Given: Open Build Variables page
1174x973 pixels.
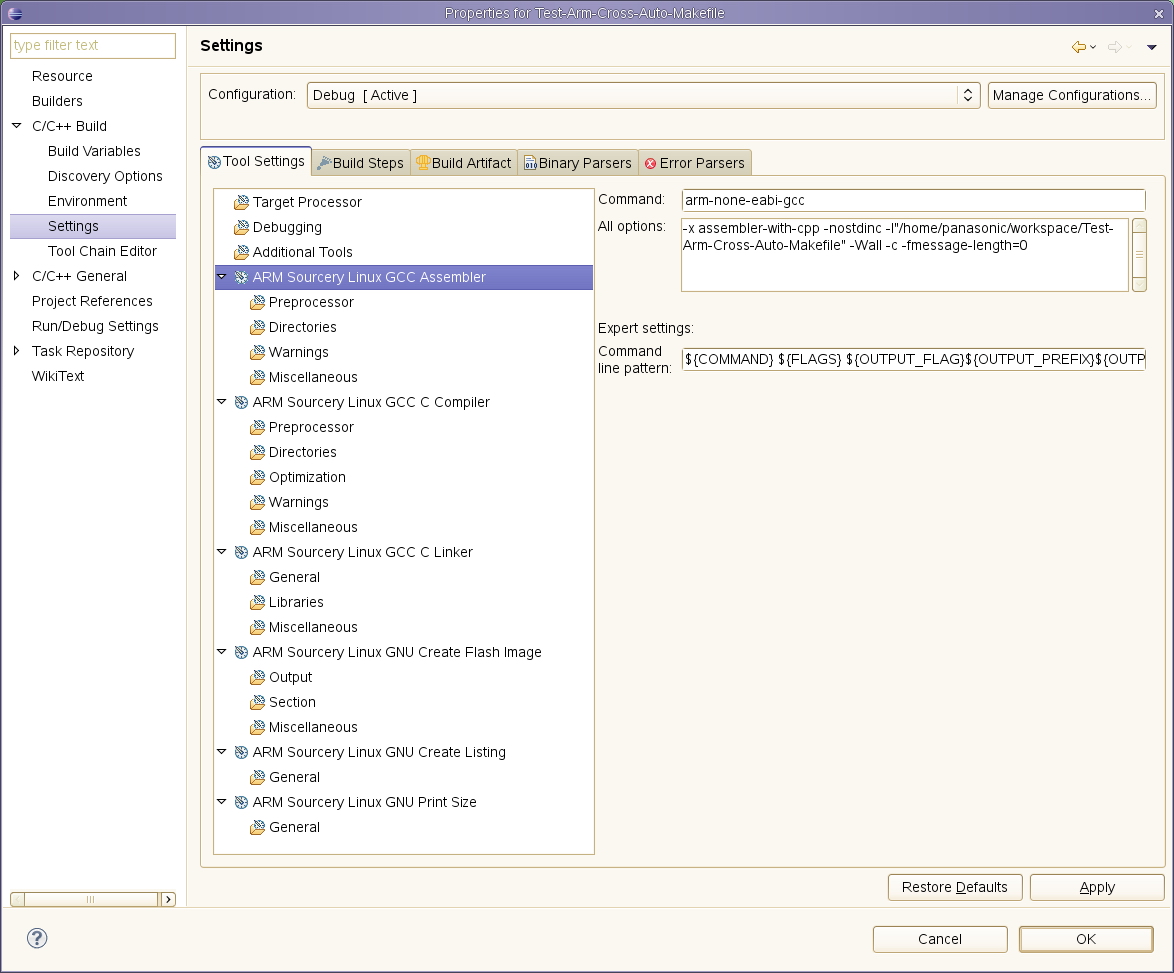Looking at the screenshot, I should (94, 151).
